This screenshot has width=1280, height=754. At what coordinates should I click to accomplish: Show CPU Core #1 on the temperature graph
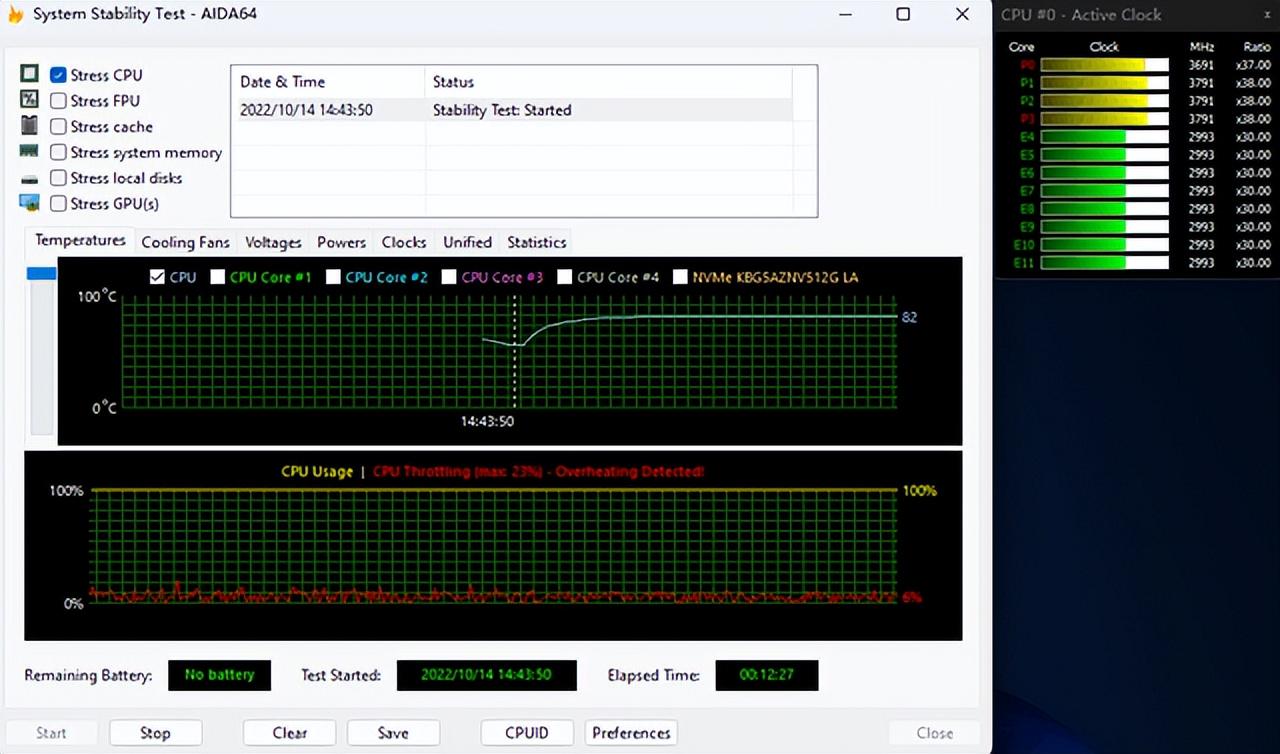pos(217,277)
